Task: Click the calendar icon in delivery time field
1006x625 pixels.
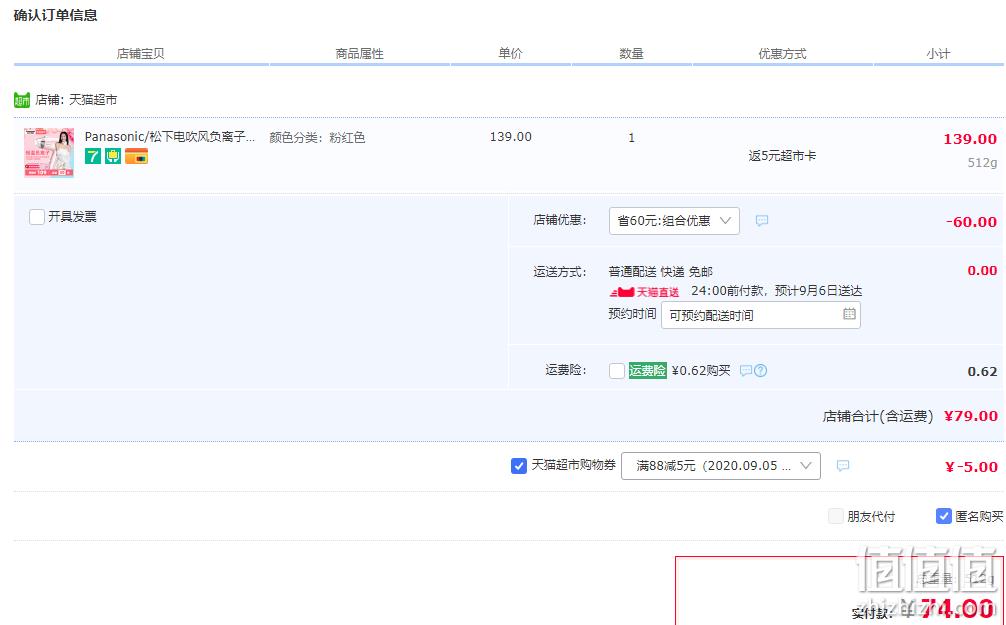Action: tap(849, 314)
